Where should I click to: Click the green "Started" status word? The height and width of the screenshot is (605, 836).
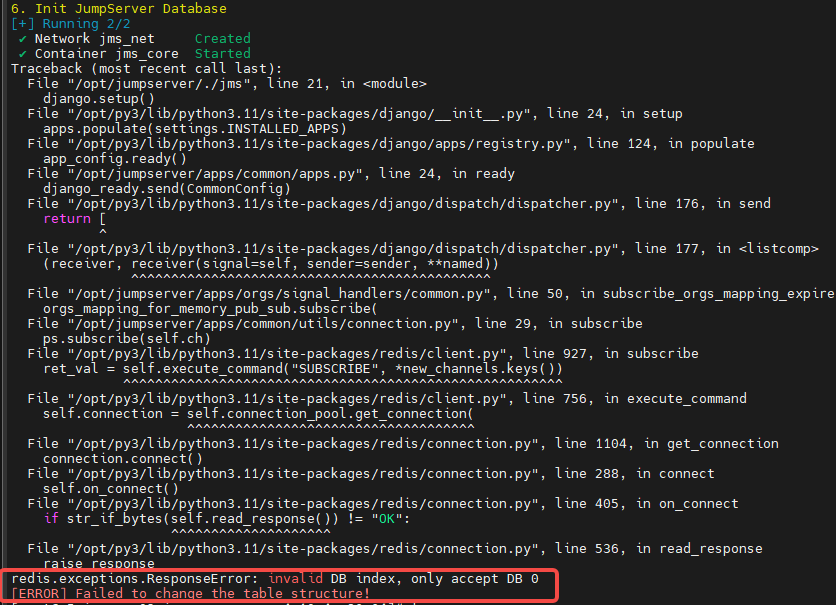[x=222, y=53]
